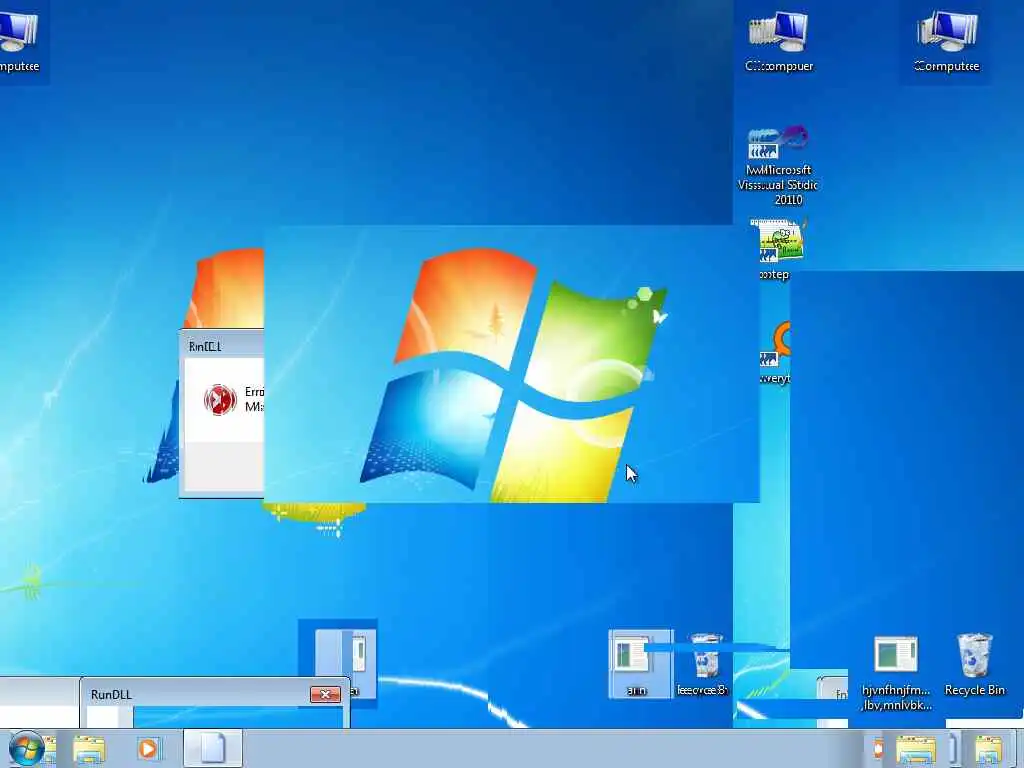Open the cut-off Computer icon at left edge
1024x768 pixels.
coord(20,42)
